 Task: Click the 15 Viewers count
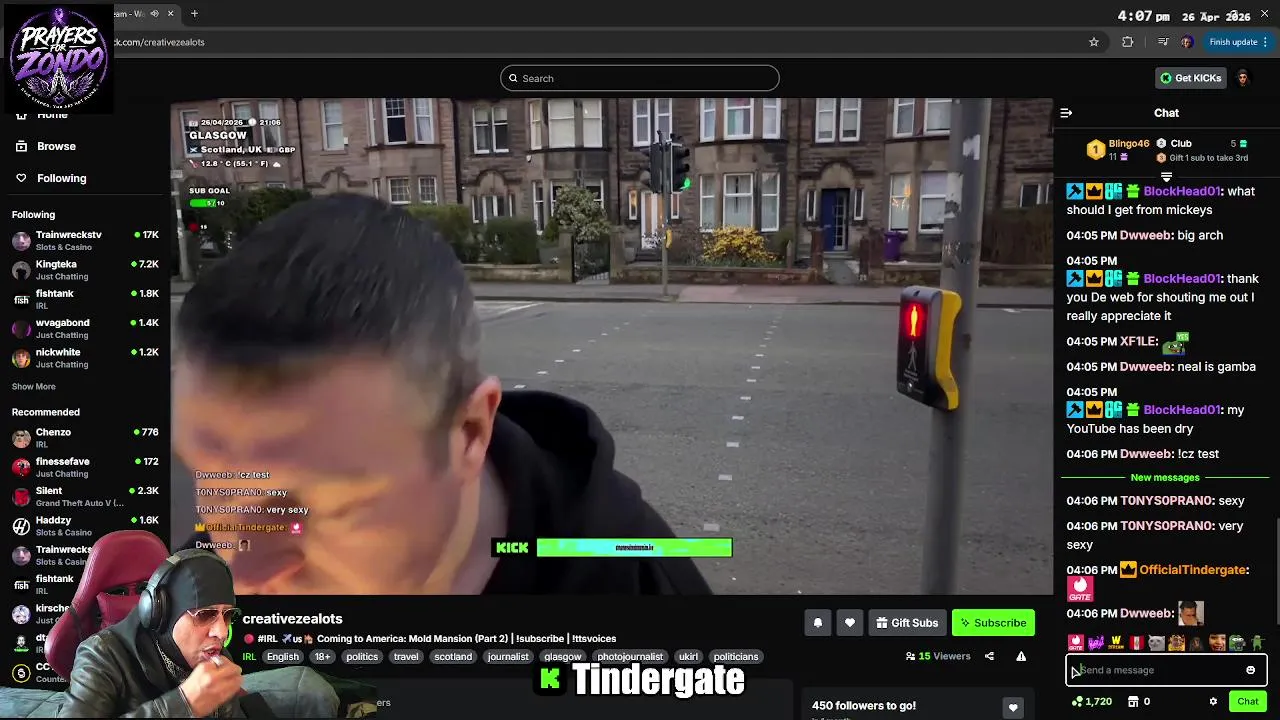click(x=938, y=656)
